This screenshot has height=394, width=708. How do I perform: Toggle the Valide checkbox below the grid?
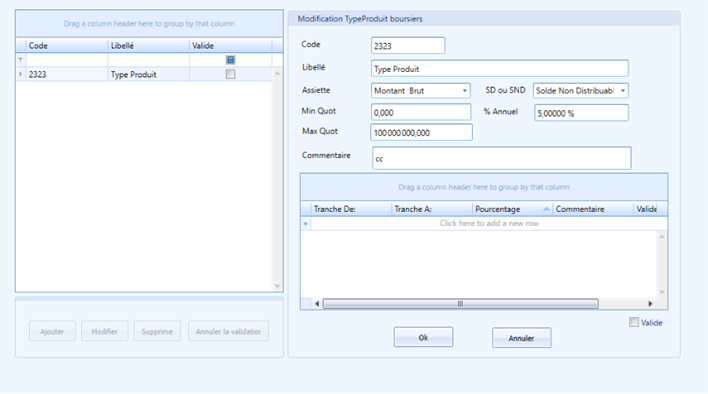click(634, 322)
